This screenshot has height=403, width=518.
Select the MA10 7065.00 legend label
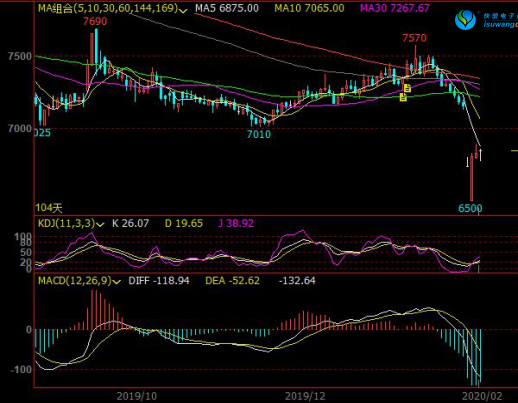[309, 8]
